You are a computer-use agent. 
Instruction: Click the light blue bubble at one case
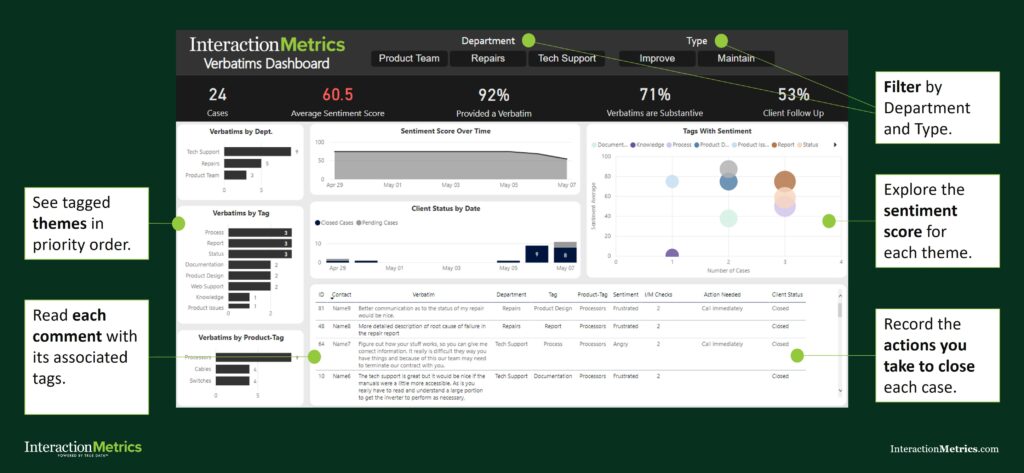[672, 181]
